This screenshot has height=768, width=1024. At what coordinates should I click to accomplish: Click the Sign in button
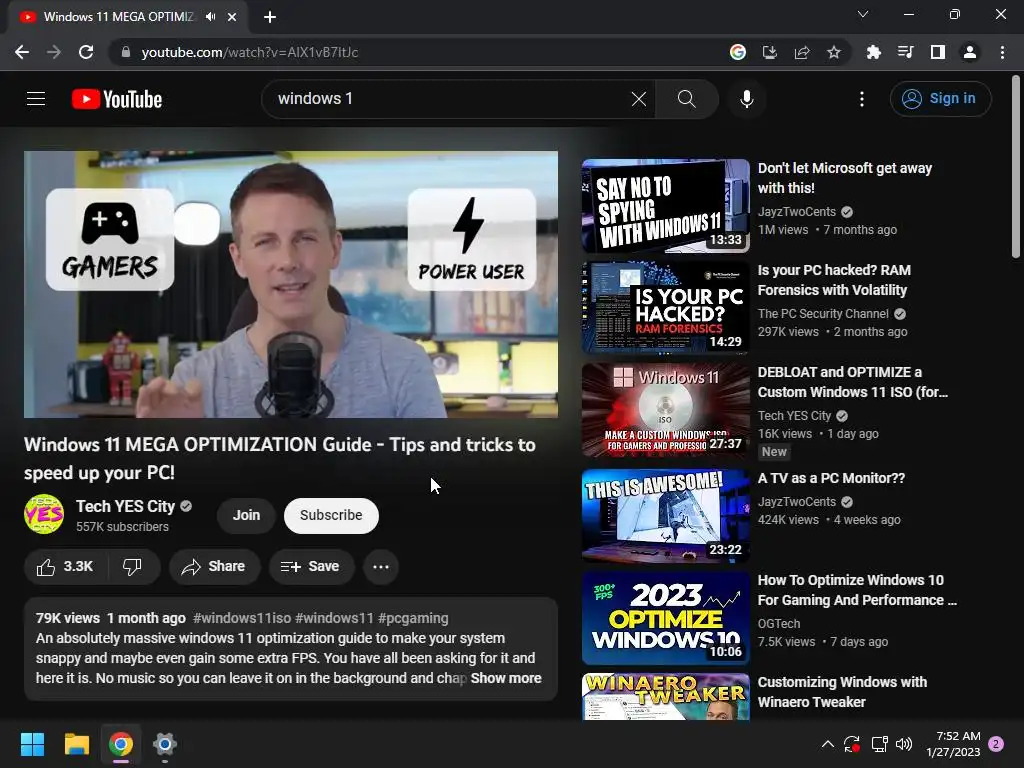tap(940, 99)
